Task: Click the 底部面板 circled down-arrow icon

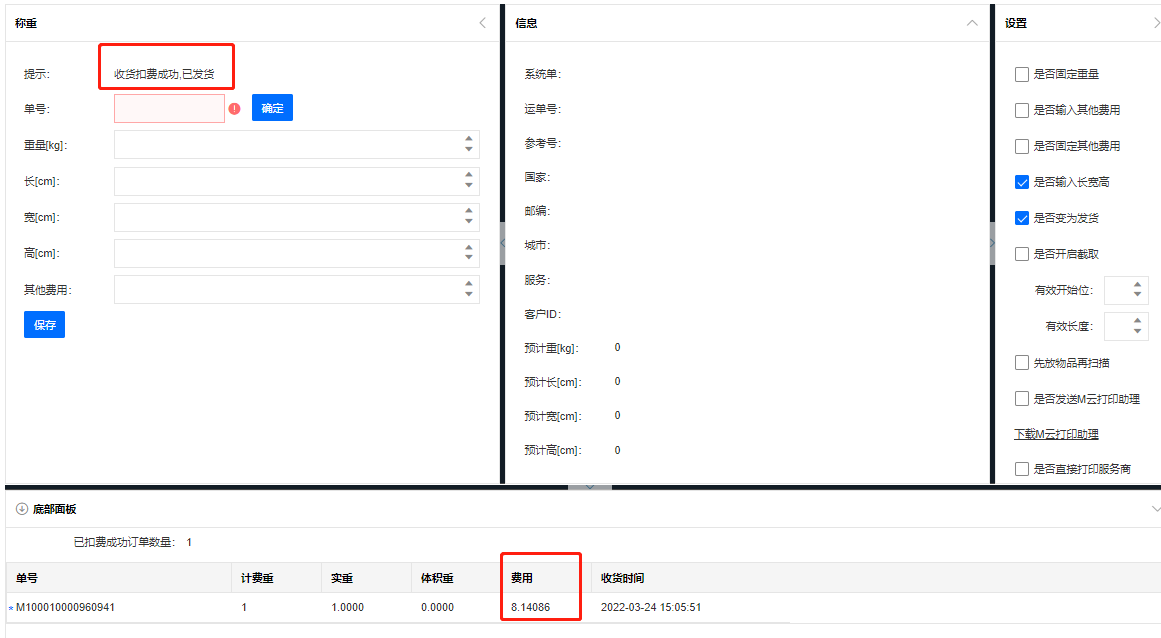Action: pyautogui.click(x=21, y=508)
